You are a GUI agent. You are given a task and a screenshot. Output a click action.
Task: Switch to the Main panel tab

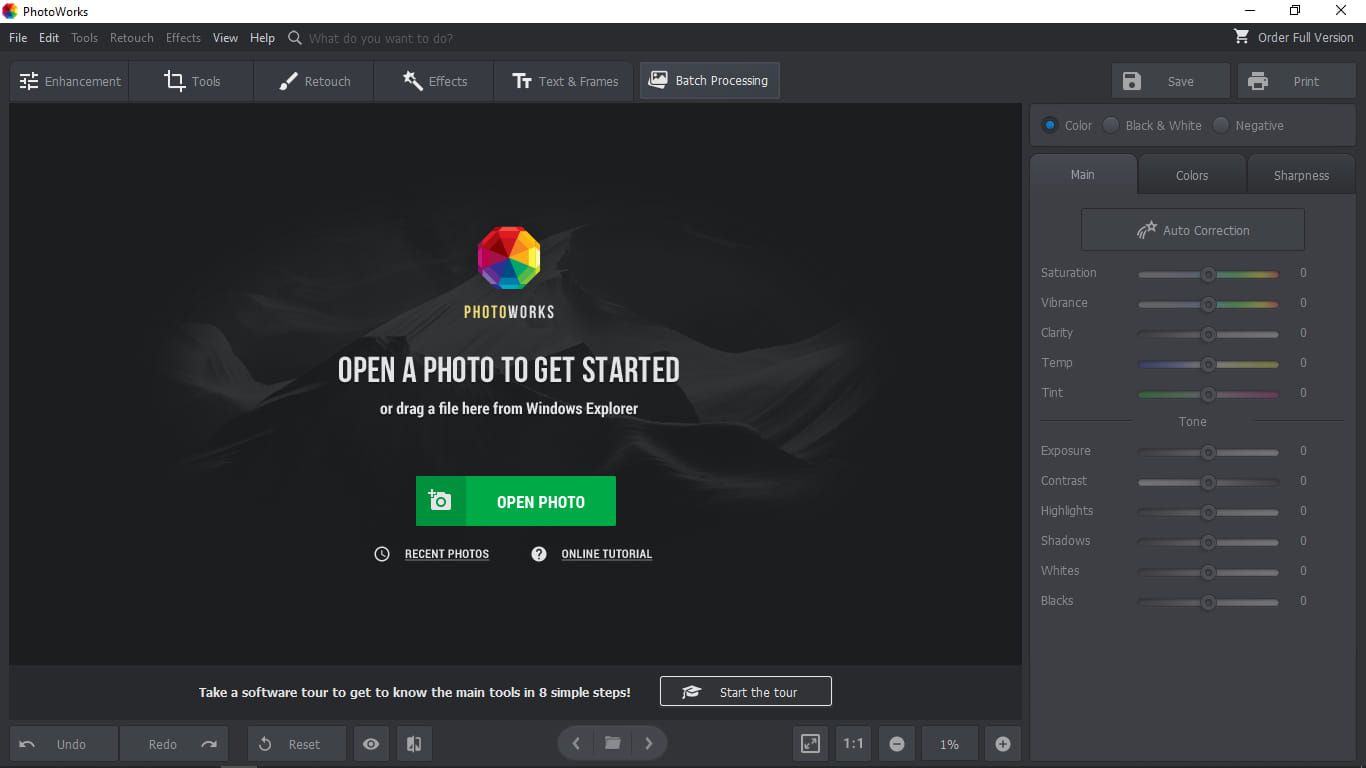[1083, 174]
